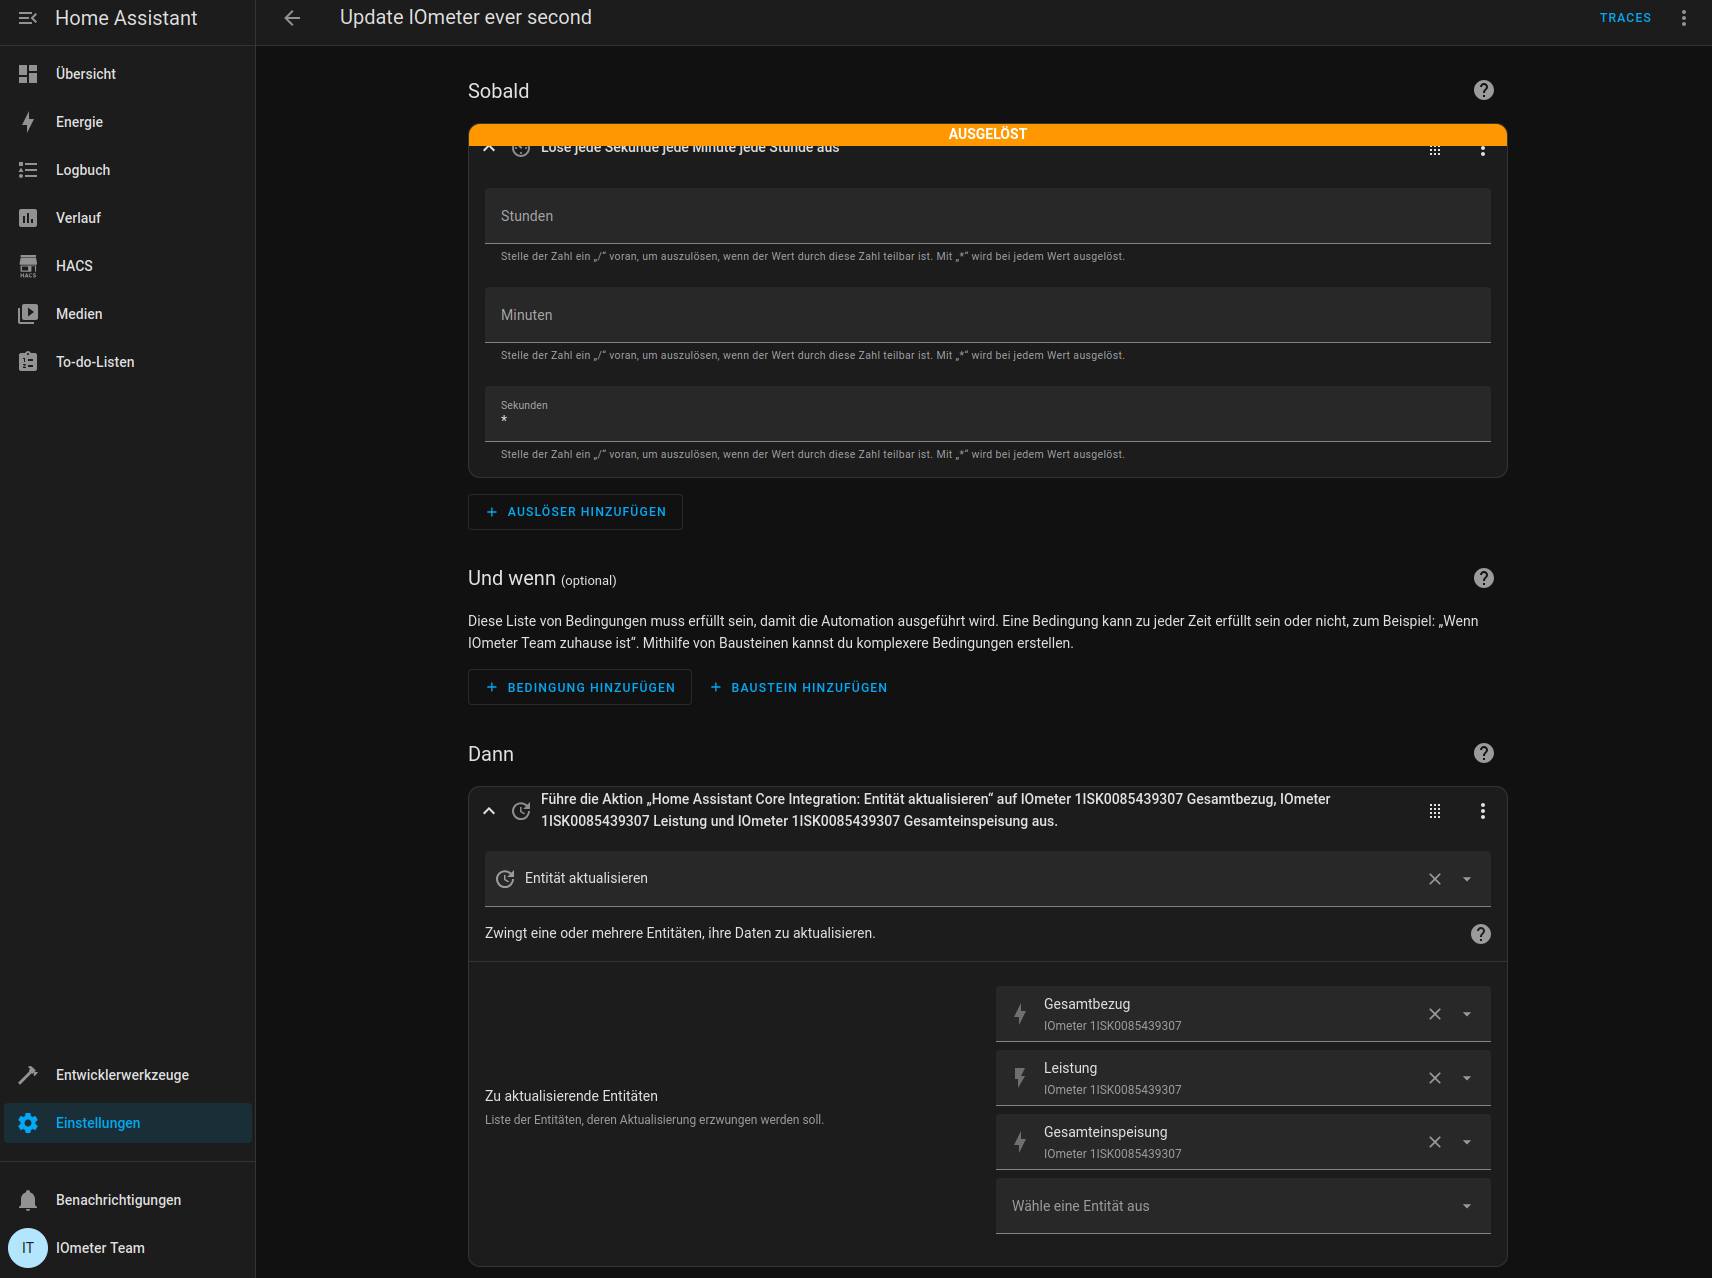
Task: Clear the Entität aktualisieren action selection
Action: [x=1435, y=879]
